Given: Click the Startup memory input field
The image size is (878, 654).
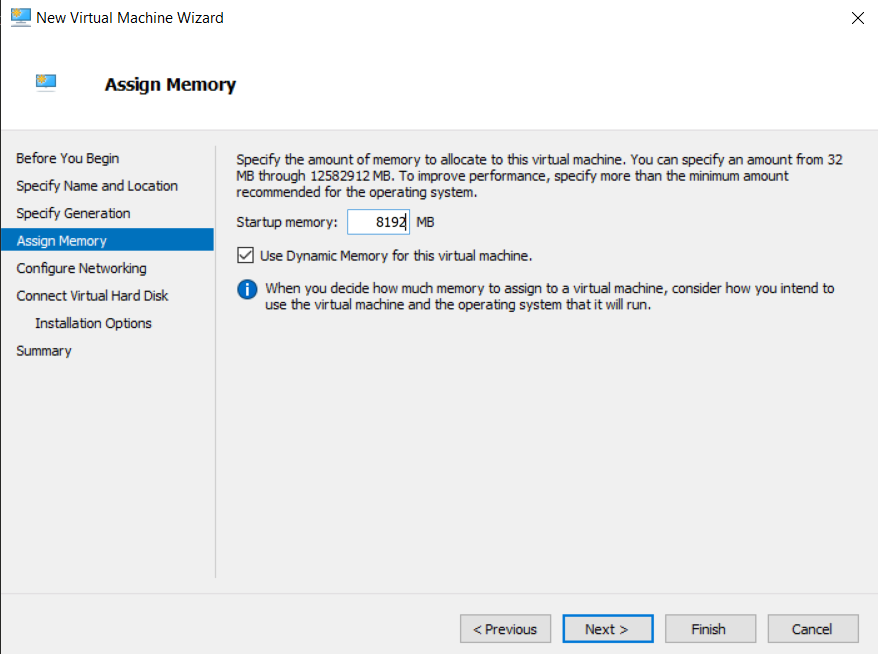Looking at the screenshot, I should [379, 222].
